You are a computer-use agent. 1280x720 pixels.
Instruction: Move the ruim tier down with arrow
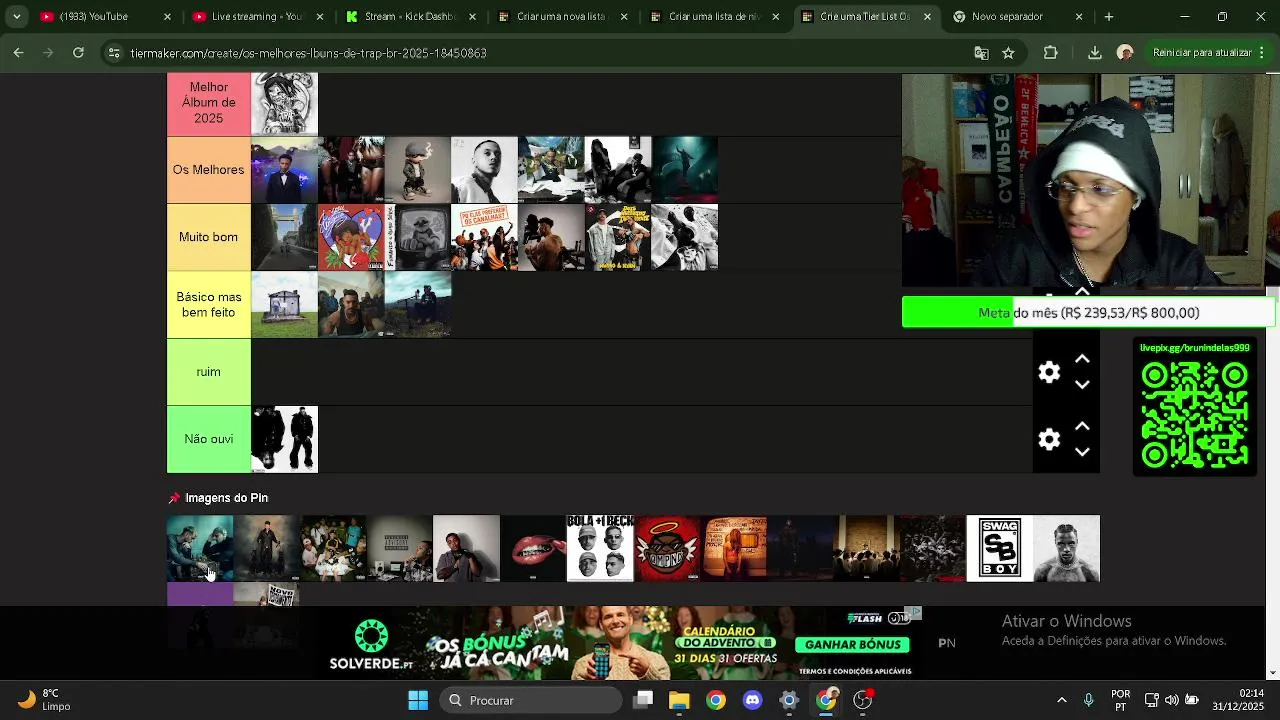(1082, 385)
